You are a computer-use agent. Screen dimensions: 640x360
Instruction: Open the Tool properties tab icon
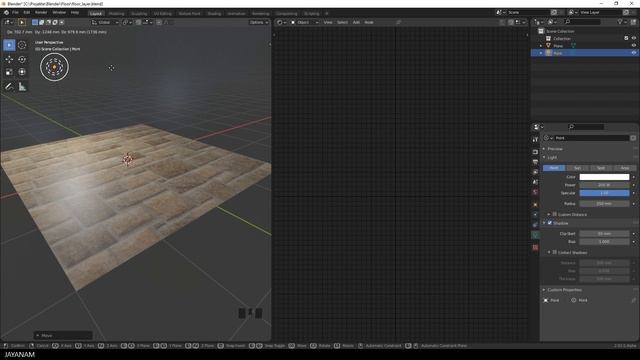point(535,140)
